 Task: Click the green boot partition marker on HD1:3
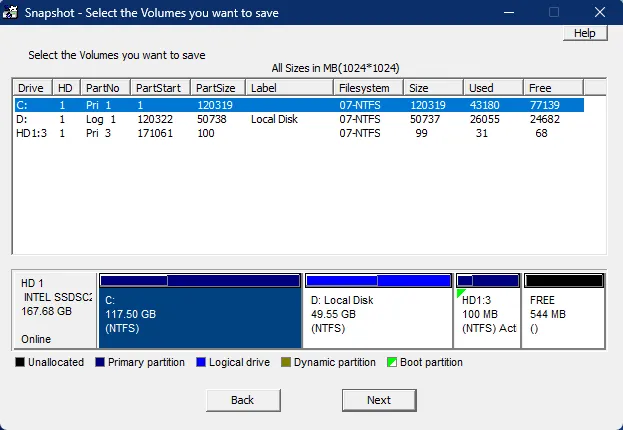coord(460,292)
